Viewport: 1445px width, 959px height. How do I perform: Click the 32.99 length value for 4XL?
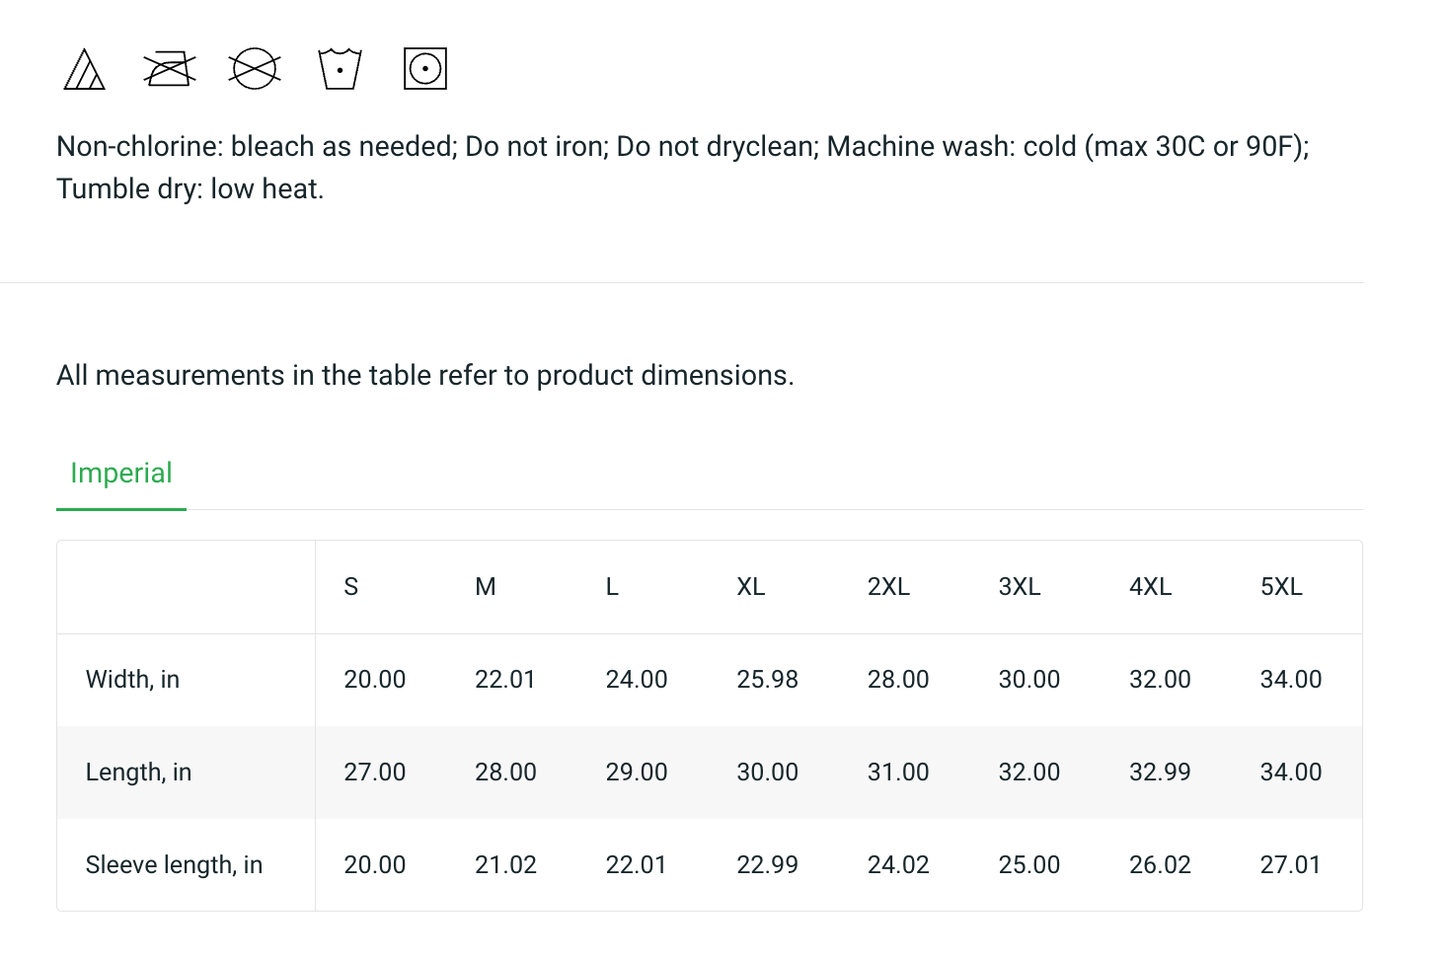(1160, 772)
